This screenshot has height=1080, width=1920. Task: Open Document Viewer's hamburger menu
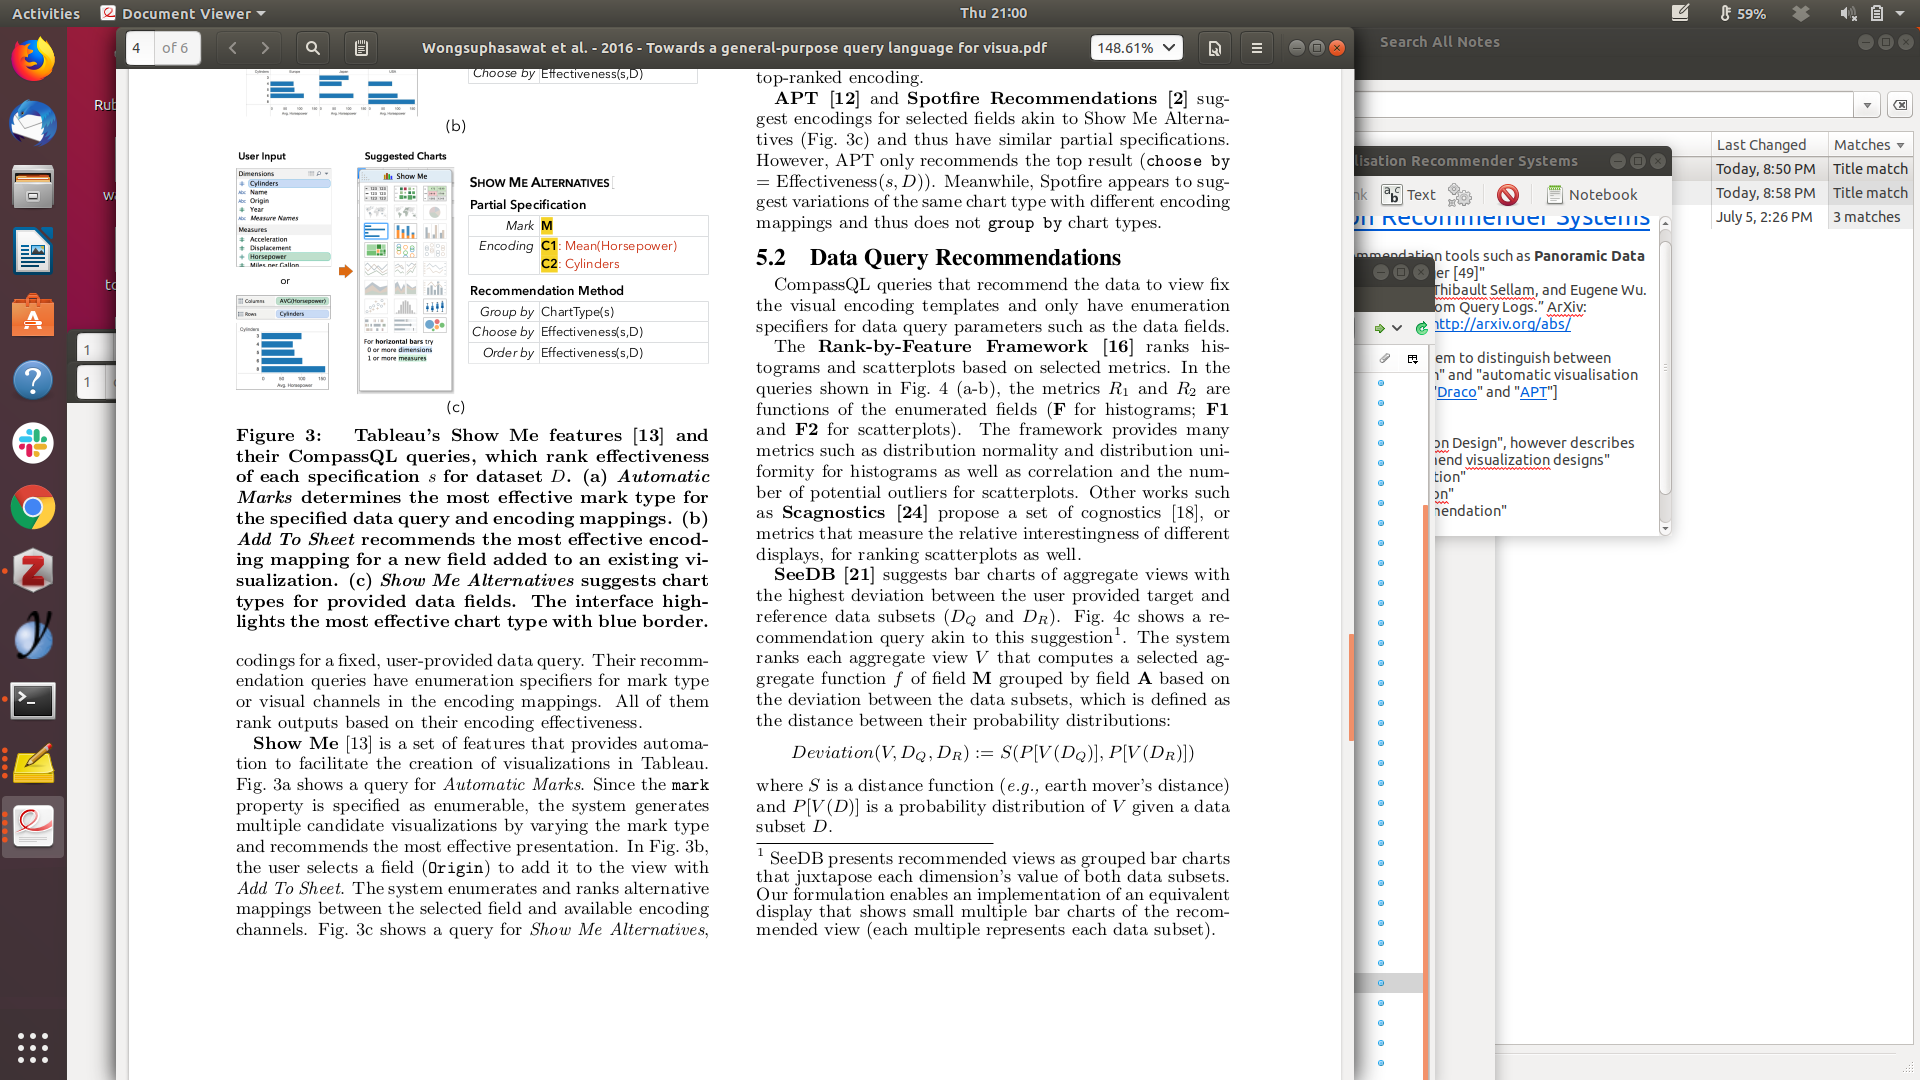pyautogui.click(x=1257, y=48)
